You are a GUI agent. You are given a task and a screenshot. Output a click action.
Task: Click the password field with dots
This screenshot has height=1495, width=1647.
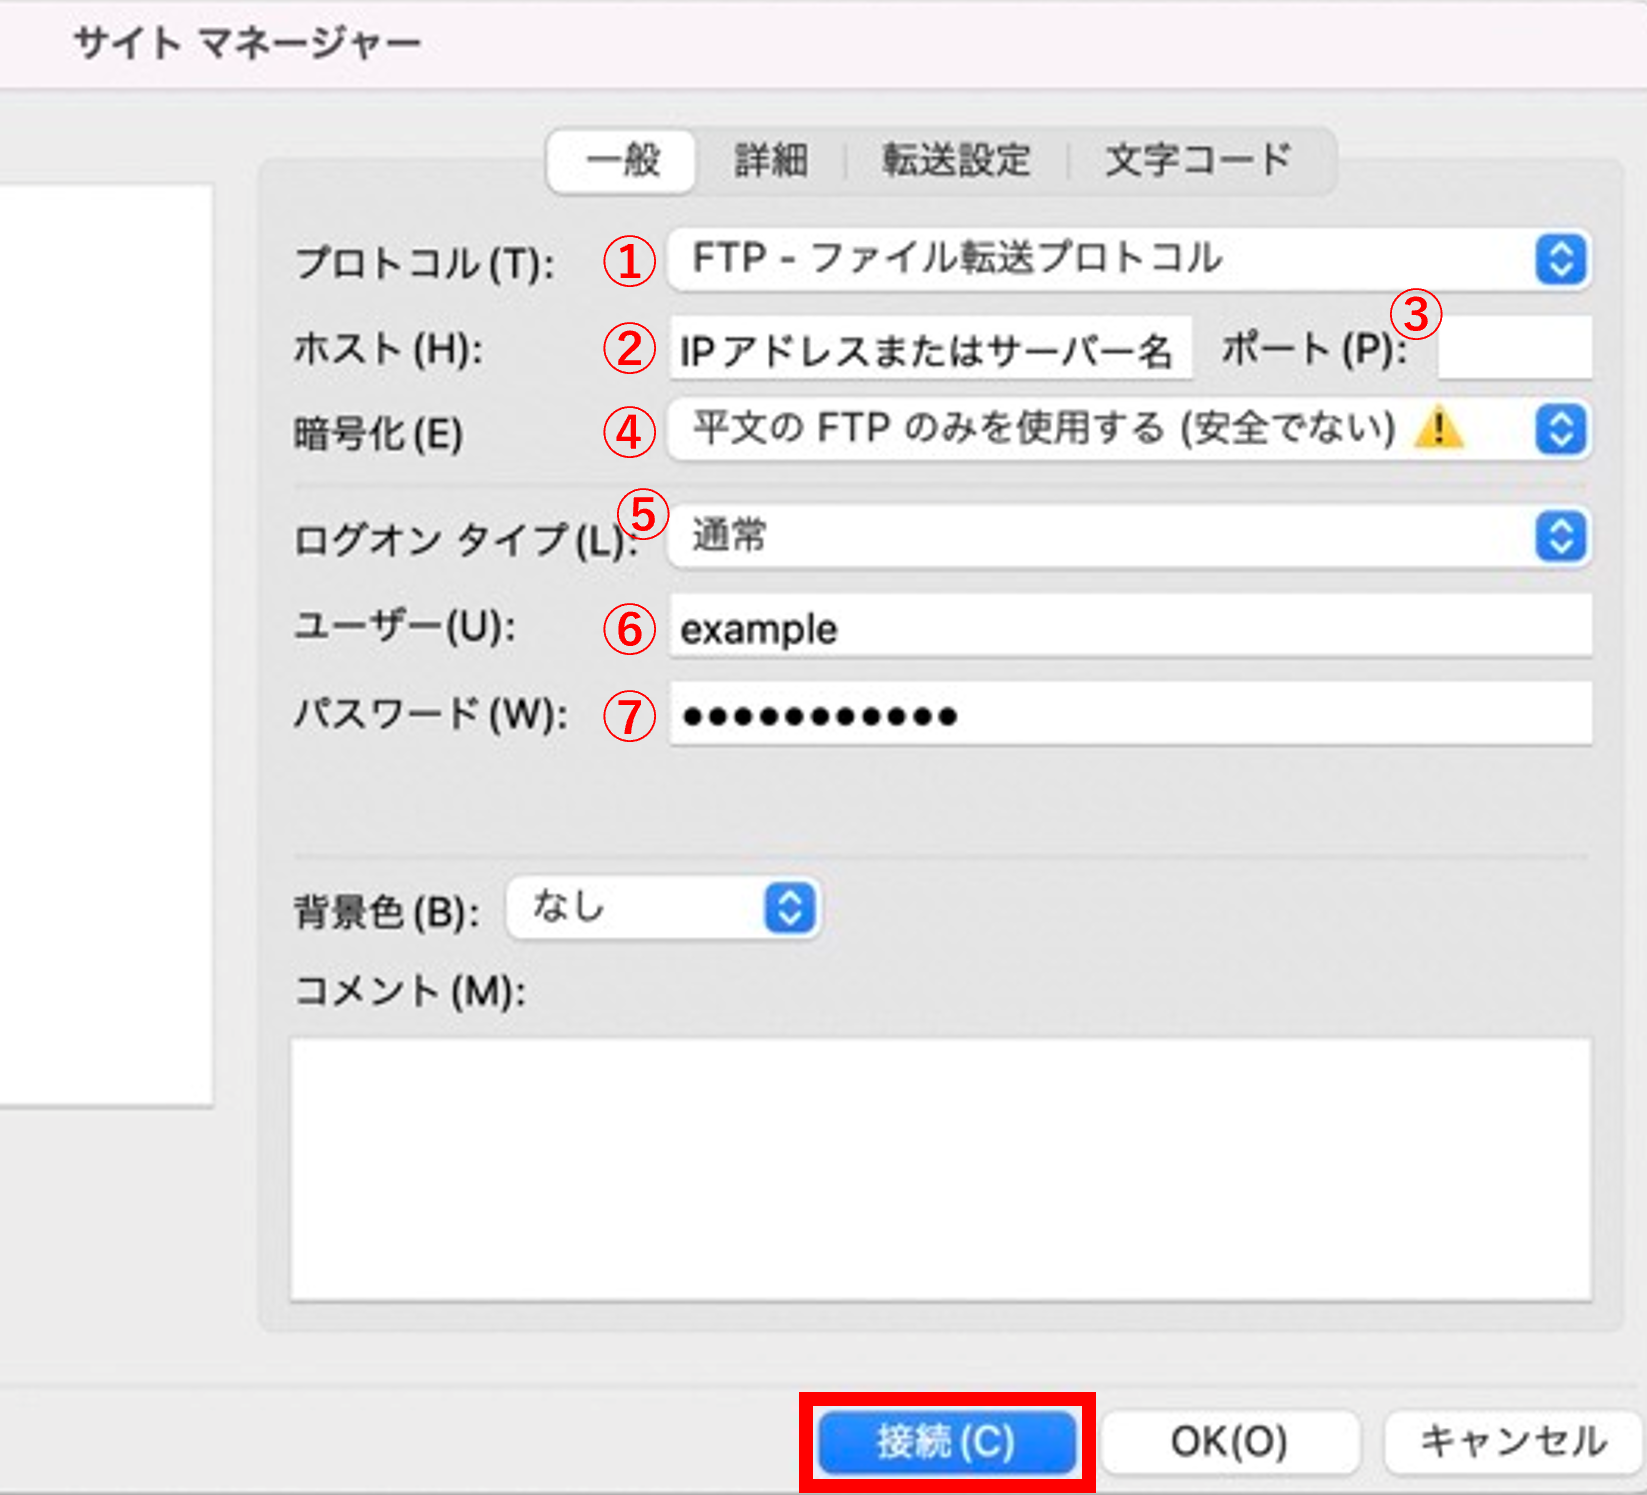[1130, 714]
